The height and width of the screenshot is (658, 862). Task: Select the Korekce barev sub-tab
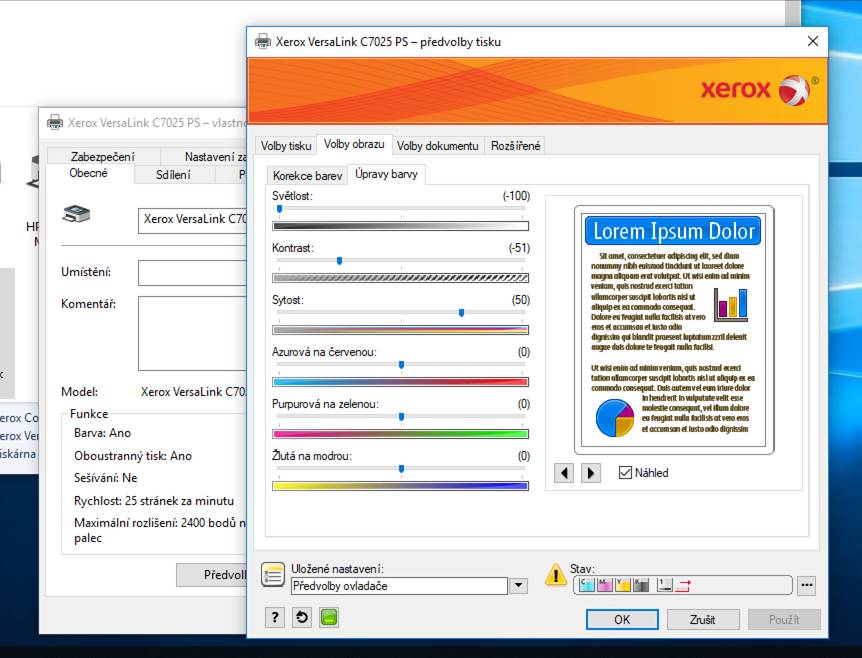pos(307,176)
